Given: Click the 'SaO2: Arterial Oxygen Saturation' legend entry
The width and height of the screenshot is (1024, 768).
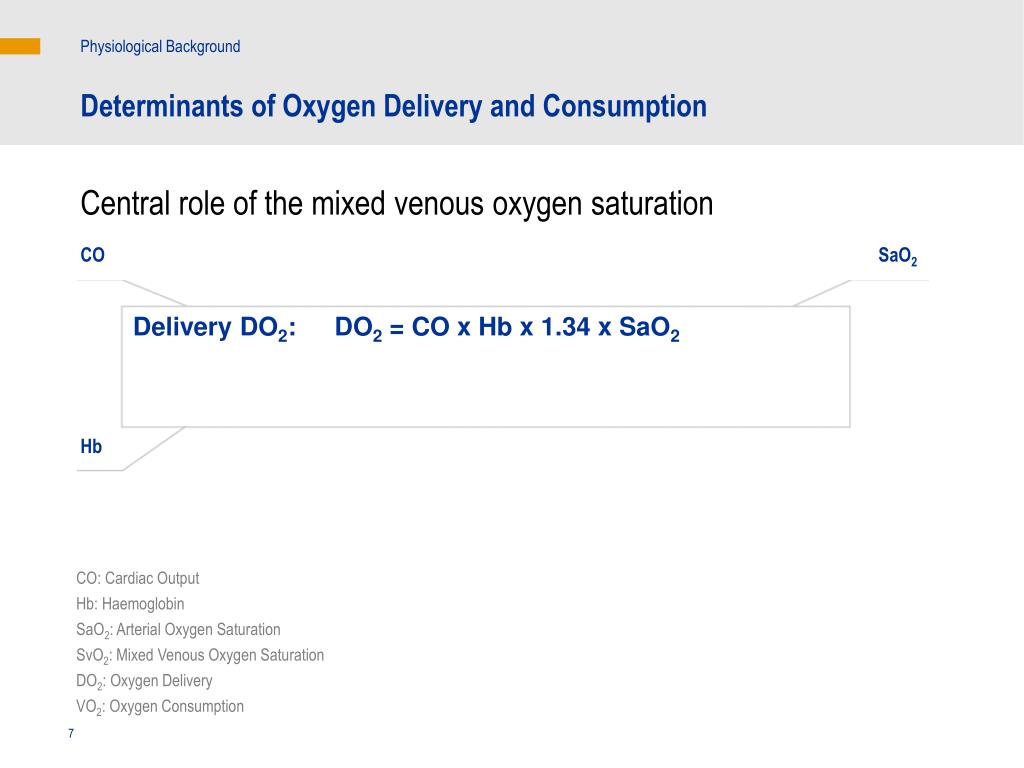Looking at the screenshot, I should pyautogui.click(x=178, y=630).
